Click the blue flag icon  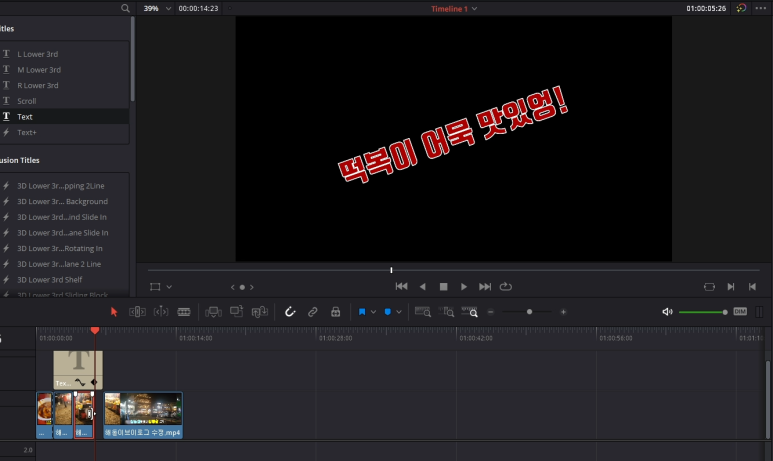pyautogui.click(x=362, y=312)
